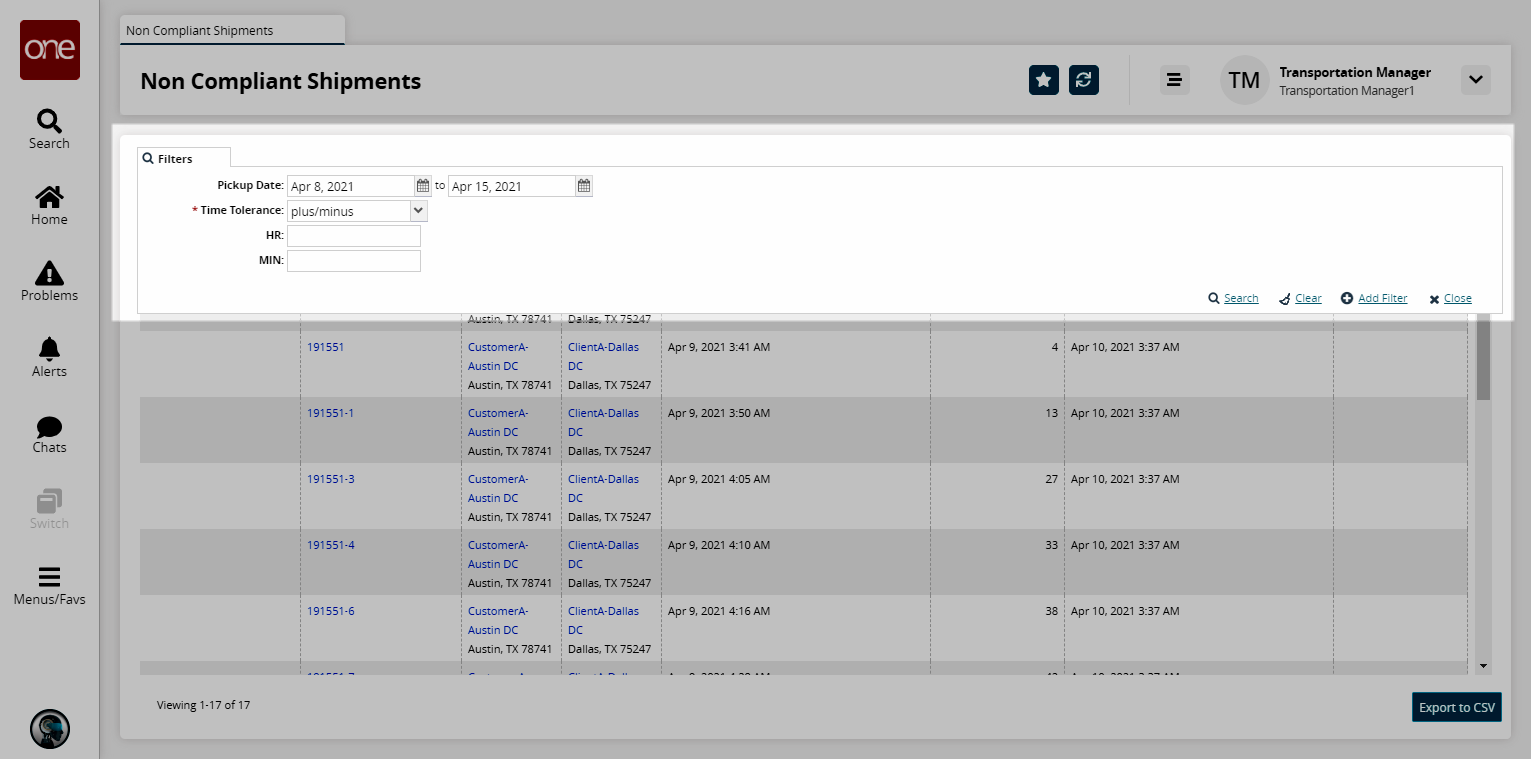Open calendar for Pickup Date end

point(584,186)
